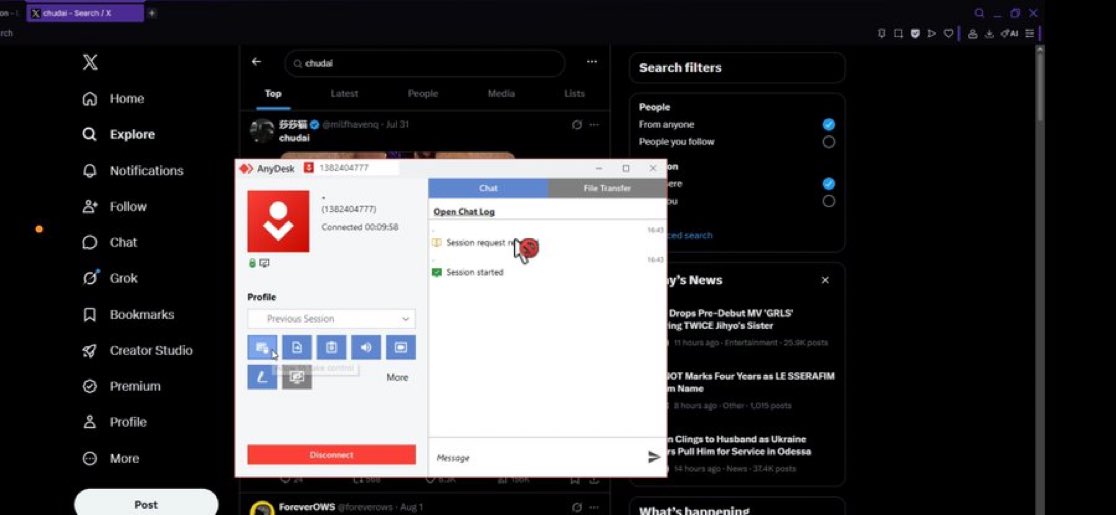
Task: Select the Latest search results tab
Action: (x=344, y=94)
